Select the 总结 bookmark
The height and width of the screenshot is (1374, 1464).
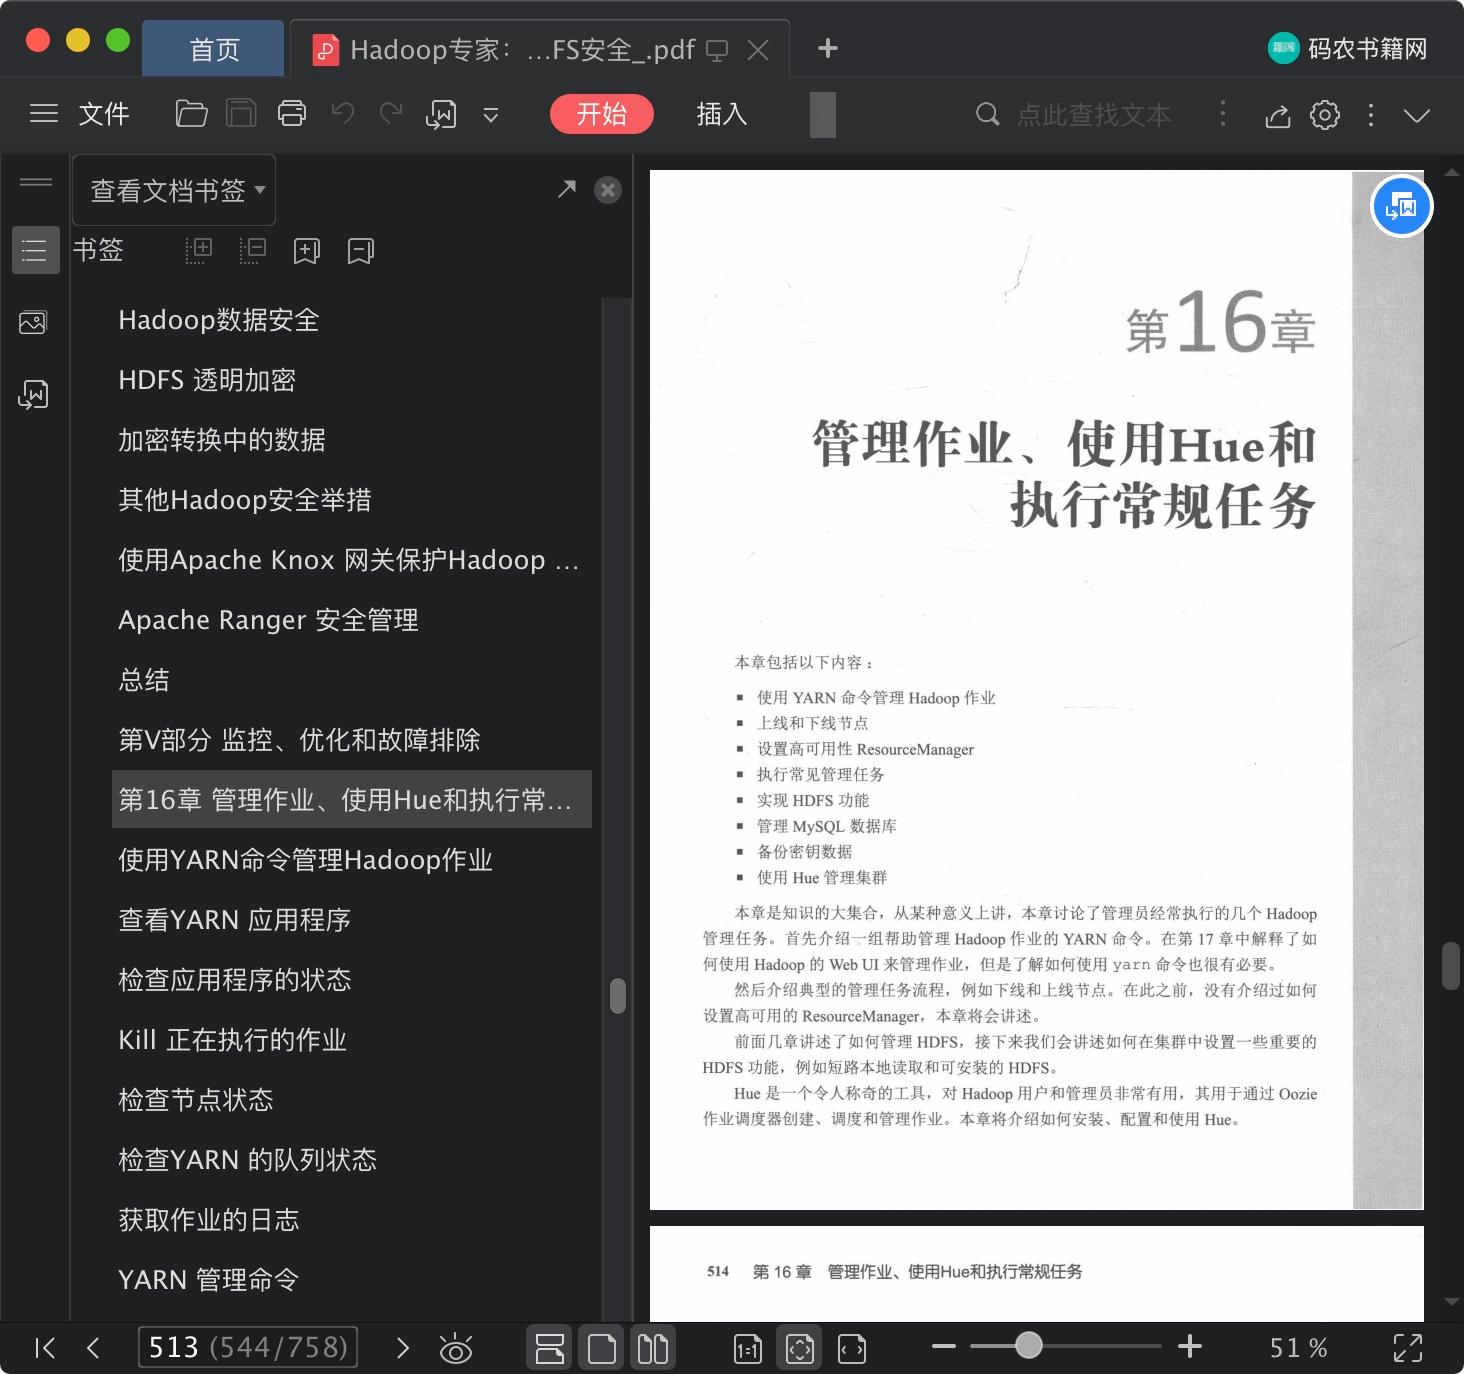tap(144, 680)
